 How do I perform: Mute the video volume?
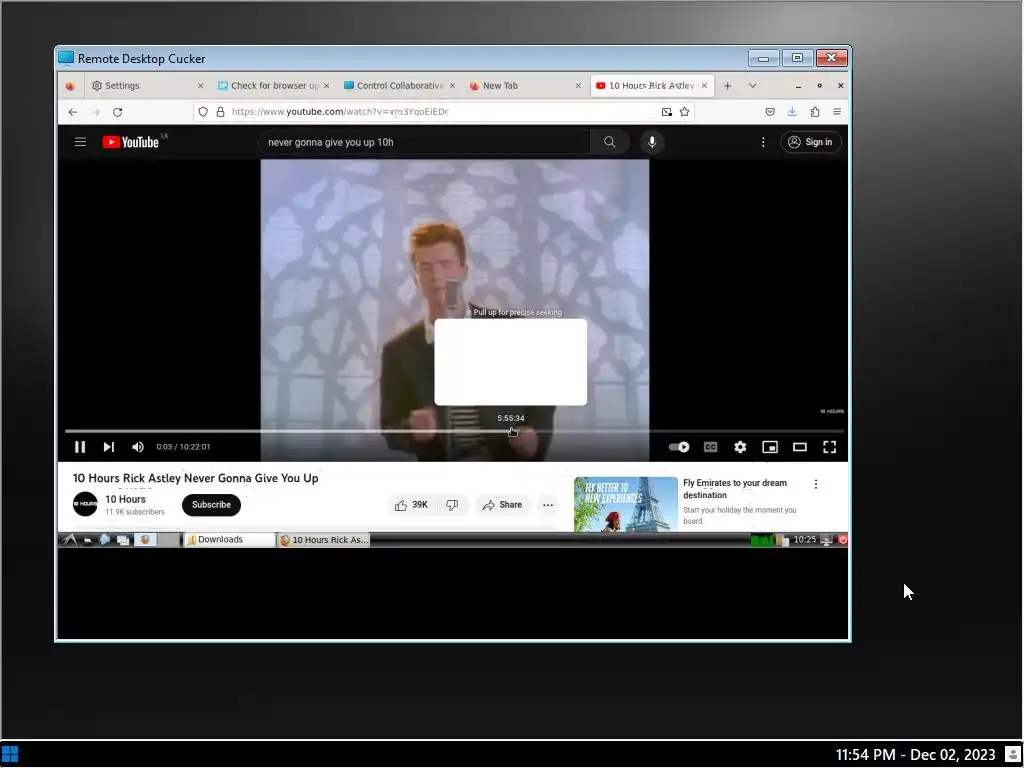(x=137, y=447)
